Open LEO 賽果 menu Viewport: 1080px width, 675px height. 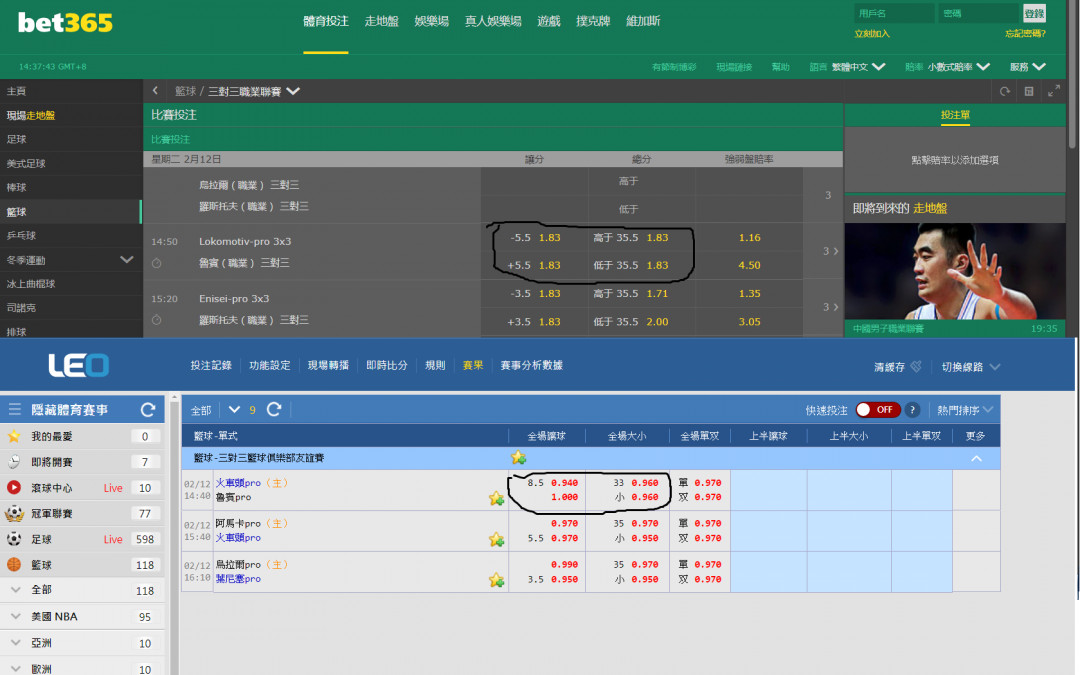pyautogui.click(x=472, y=365)
